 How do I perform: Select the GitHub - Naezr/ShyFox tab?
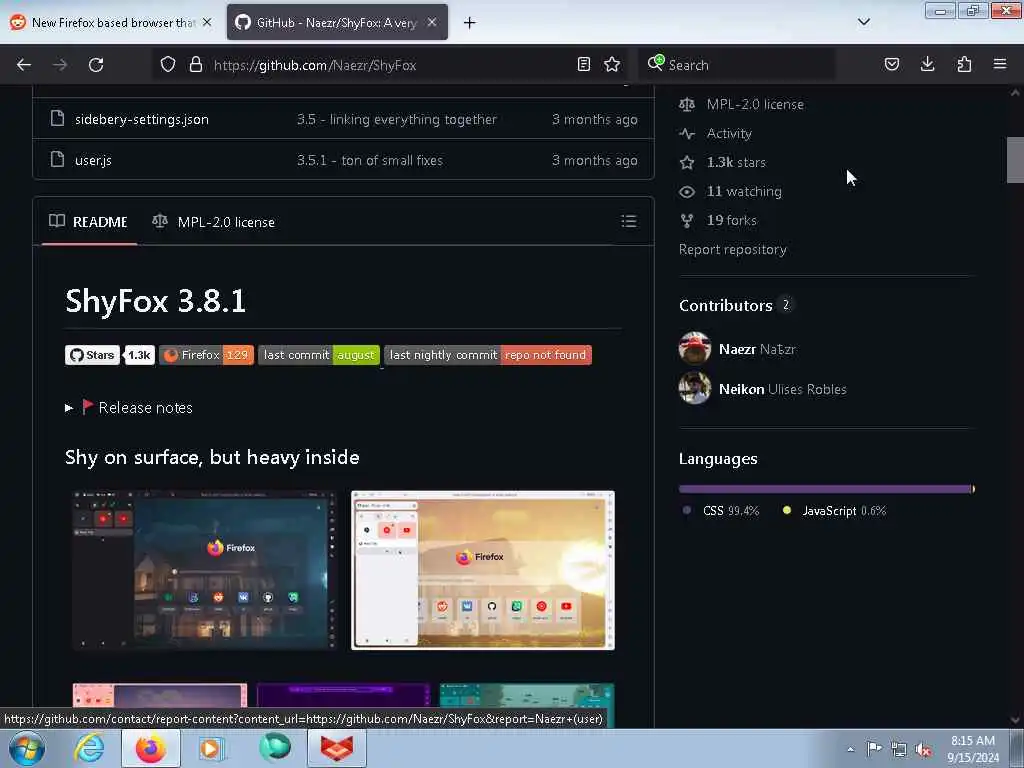(337, 23)
